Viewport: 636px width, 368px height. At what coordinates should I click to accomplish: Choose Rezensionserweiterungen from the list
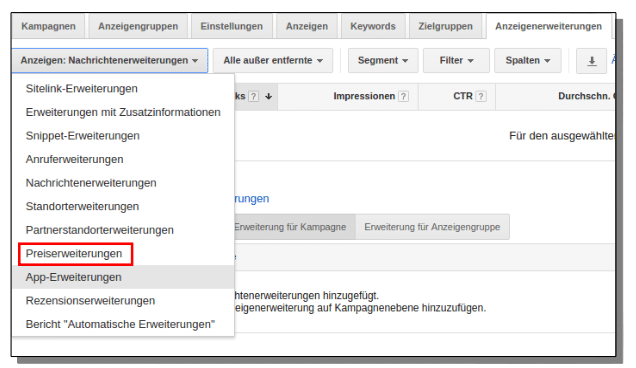[123, 301]
